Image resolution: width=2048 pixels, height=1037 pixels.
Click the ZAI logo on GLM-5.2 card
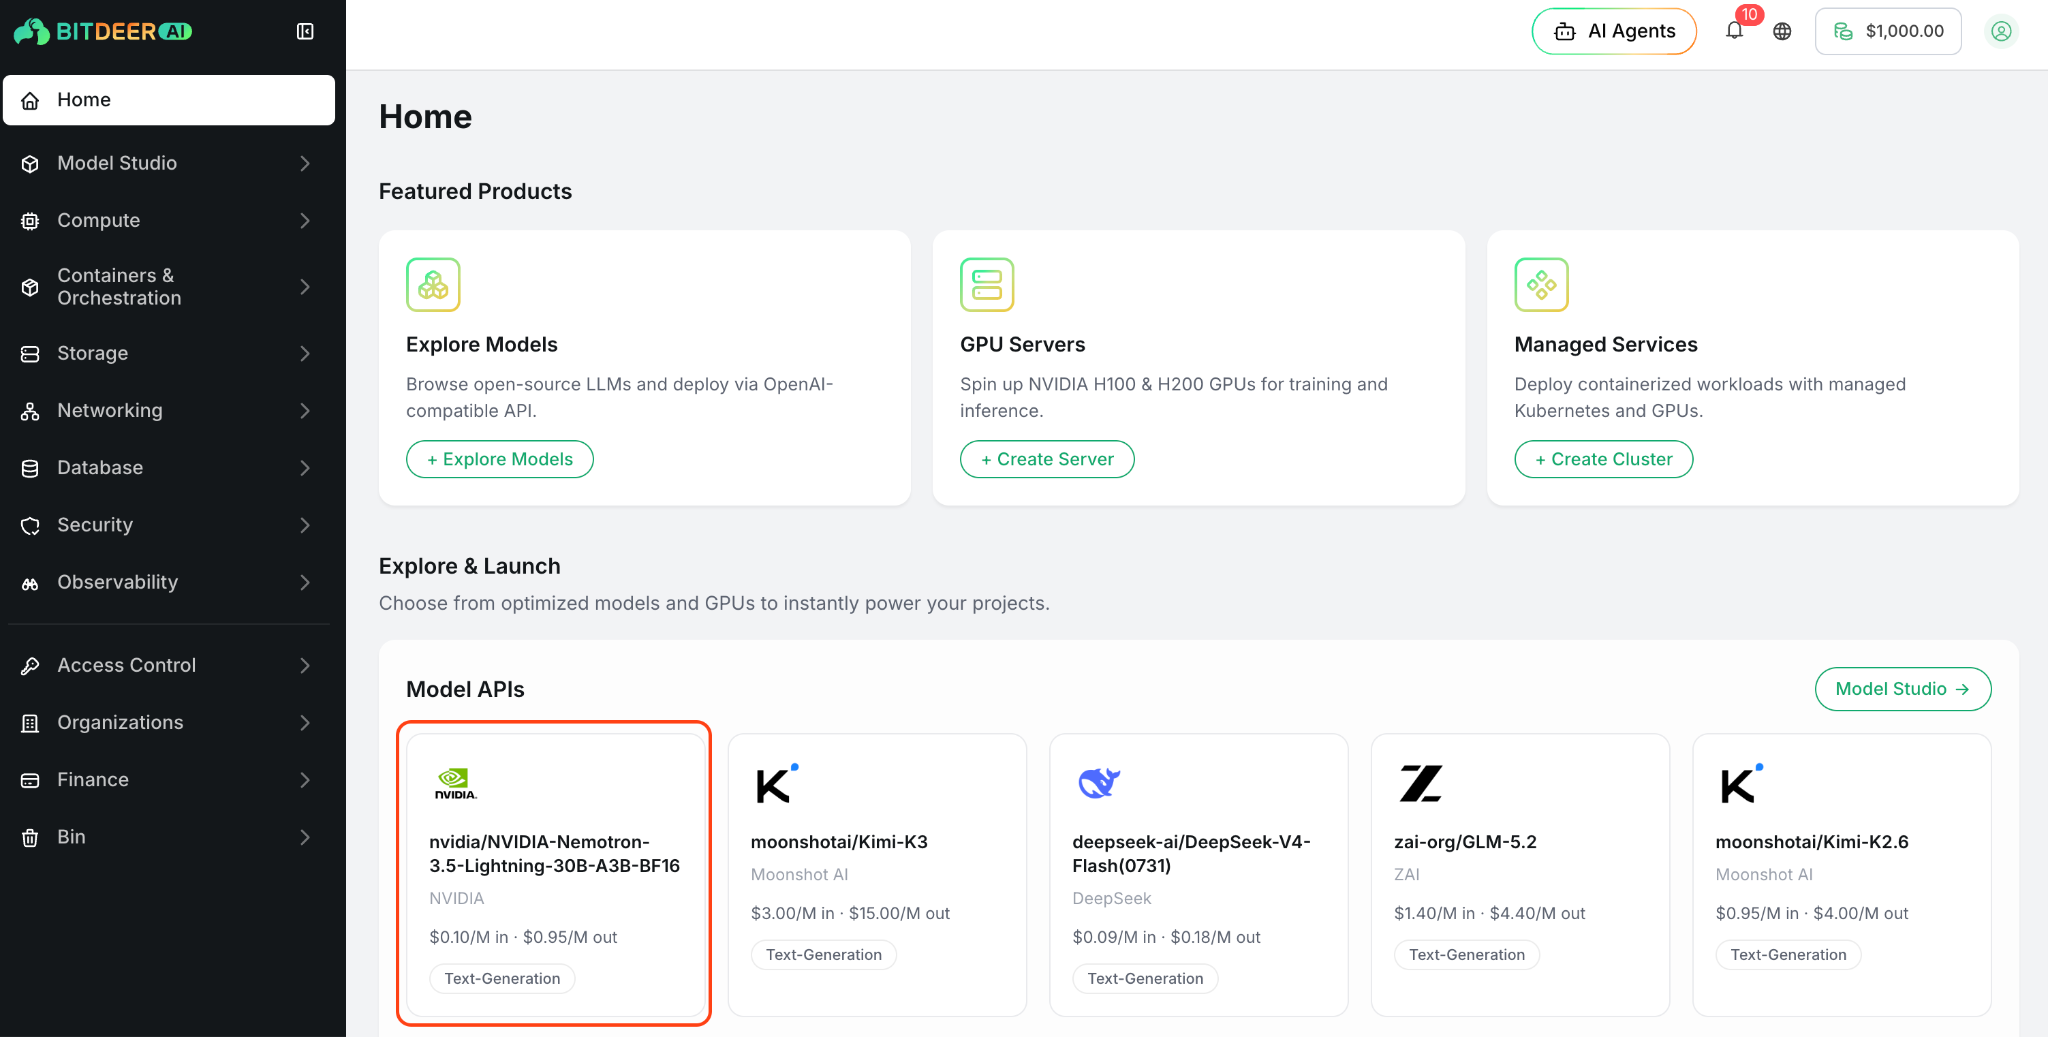[1420, 784]
